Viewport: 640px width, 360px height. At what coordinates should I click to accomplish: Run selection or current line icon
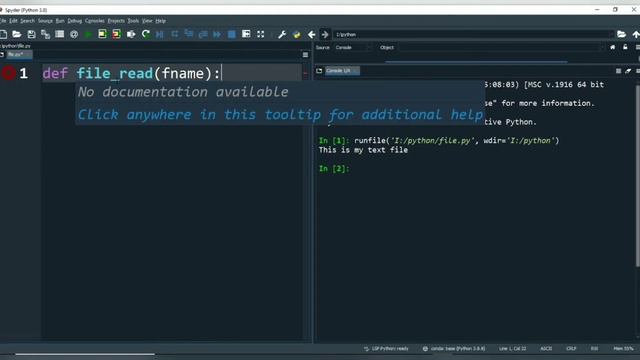[x=131, y=34]
